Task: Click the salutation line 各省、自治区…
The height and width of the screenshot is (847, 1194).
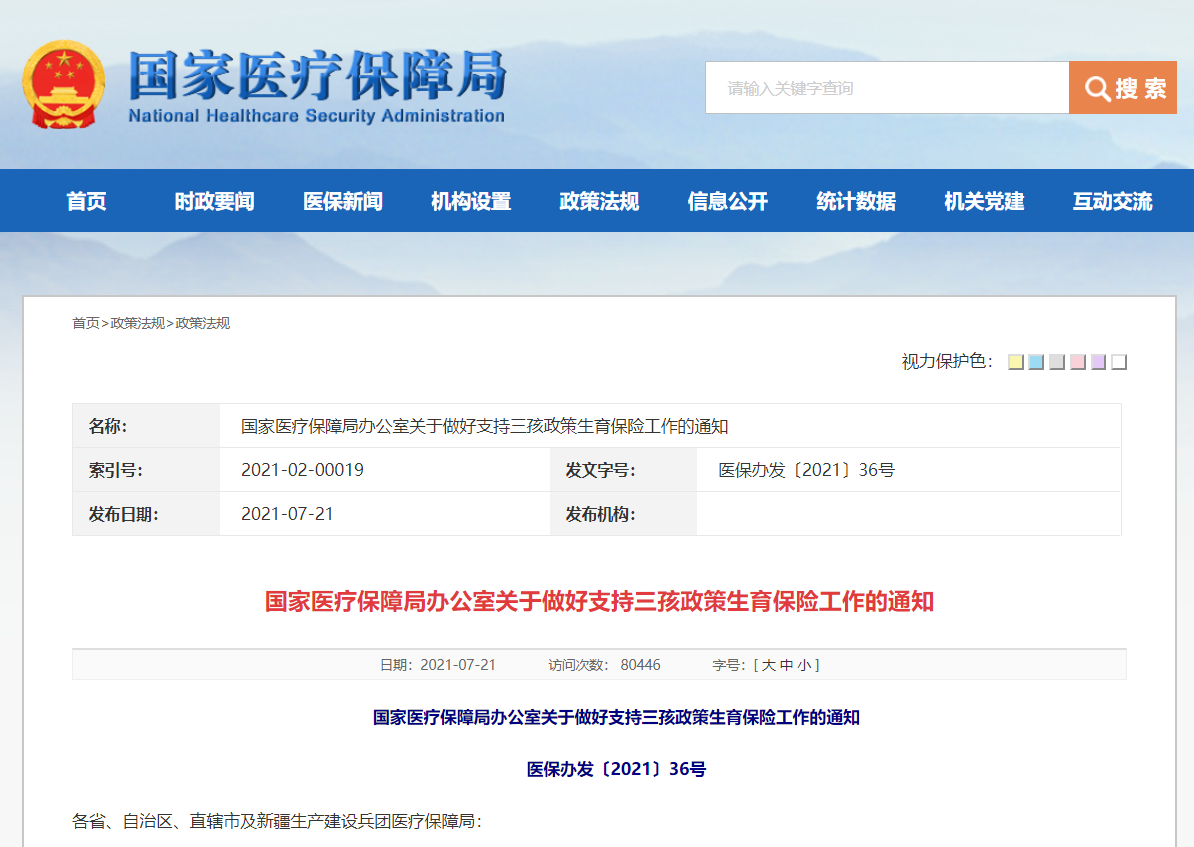Action: [x=277, y=821]
